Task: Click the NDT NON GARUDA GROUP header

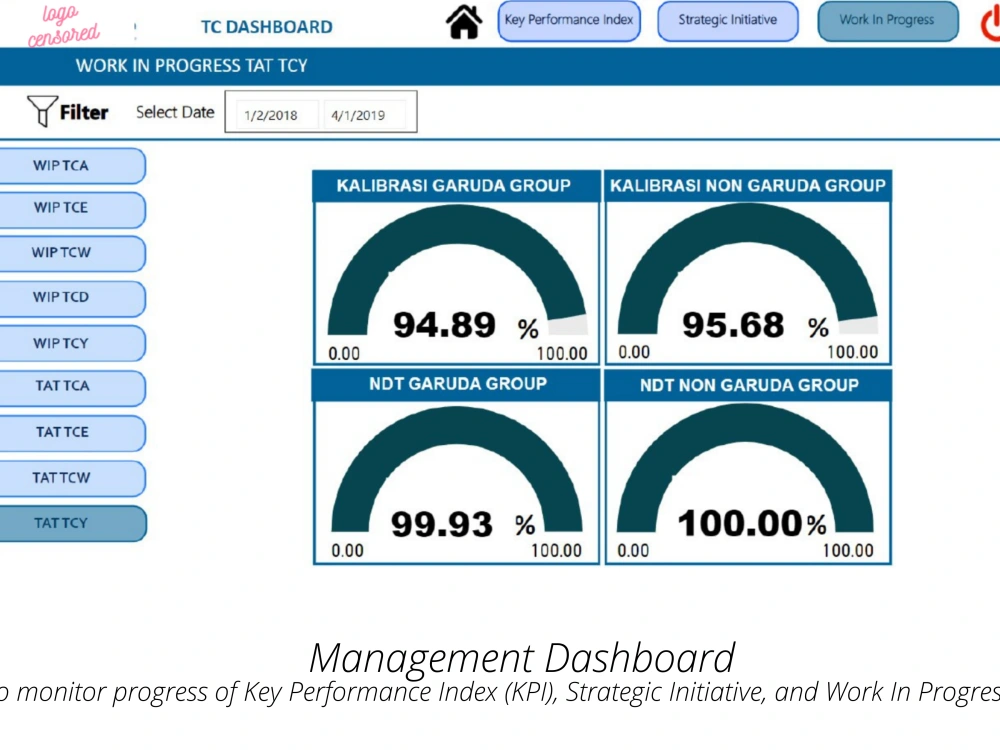Action: coord(749,385)
